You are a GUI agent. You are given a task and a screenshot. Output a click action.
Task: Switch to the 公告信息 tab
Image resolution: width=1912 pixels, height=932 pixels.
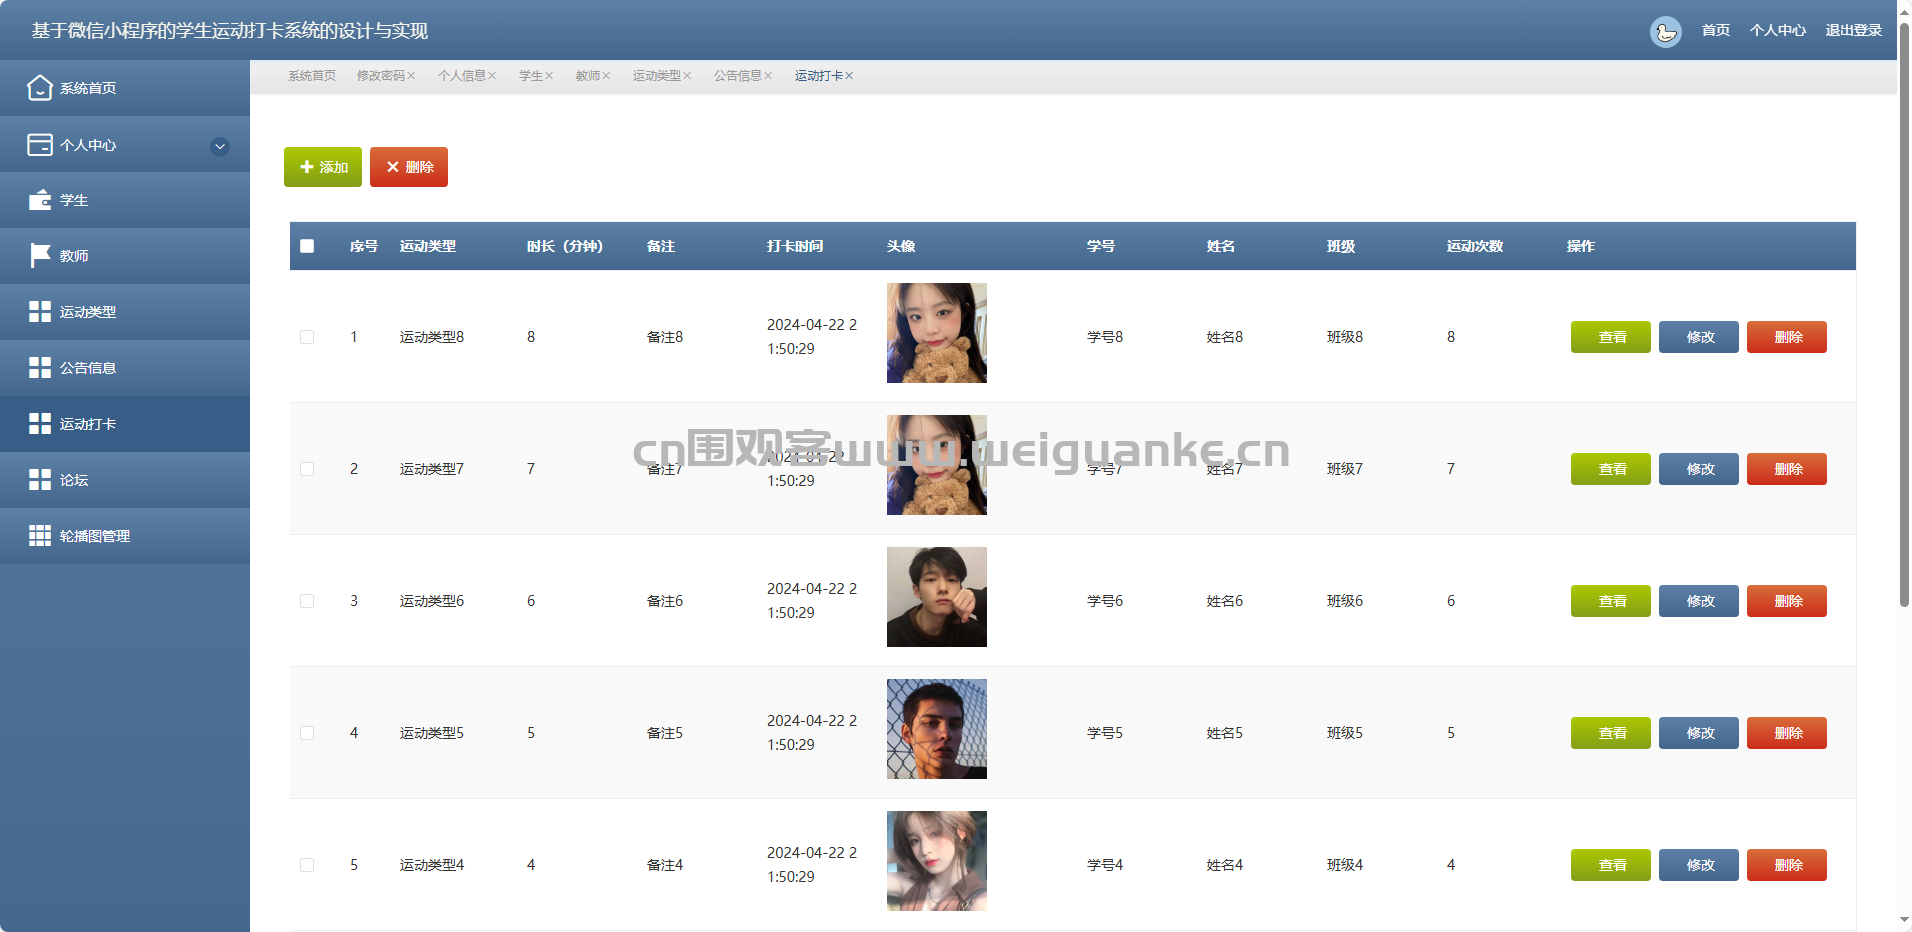click(737, 76)
